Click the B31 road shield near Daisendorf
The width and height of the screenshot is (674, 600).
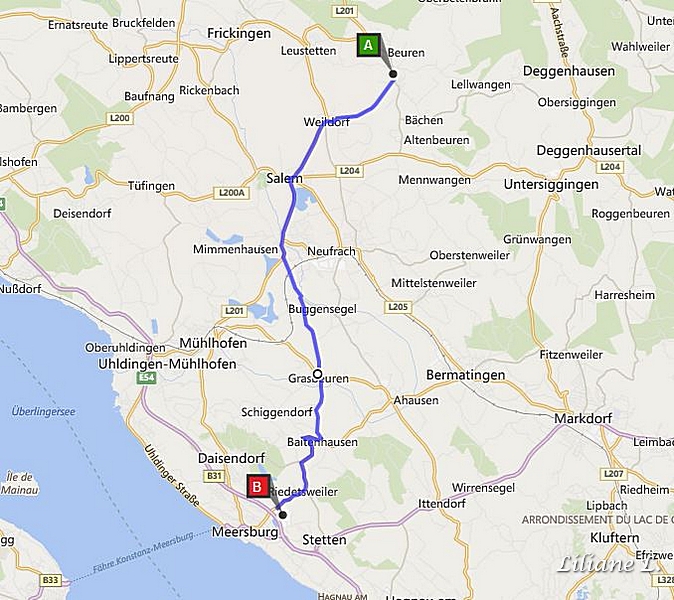pos(214,476)
